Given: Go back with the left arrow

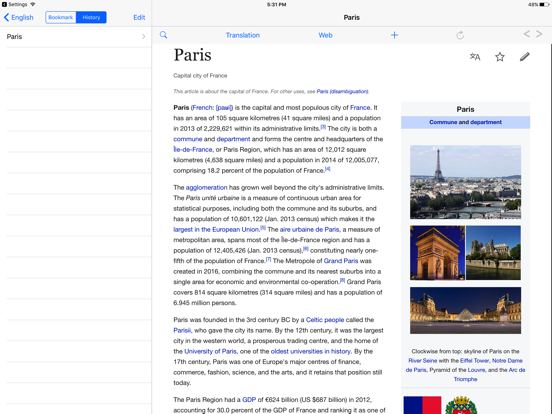Looking at the screenshot, I should (527, 34).
